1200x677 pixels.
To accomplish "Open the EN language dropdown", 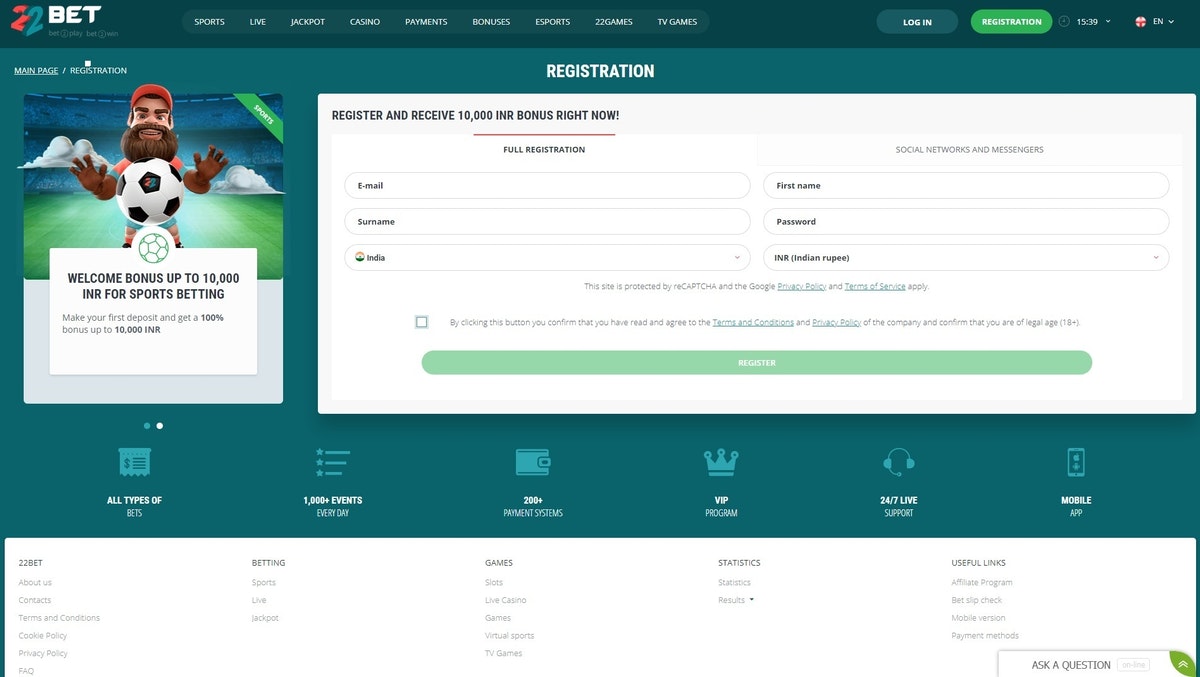I will click(1163, 21).
